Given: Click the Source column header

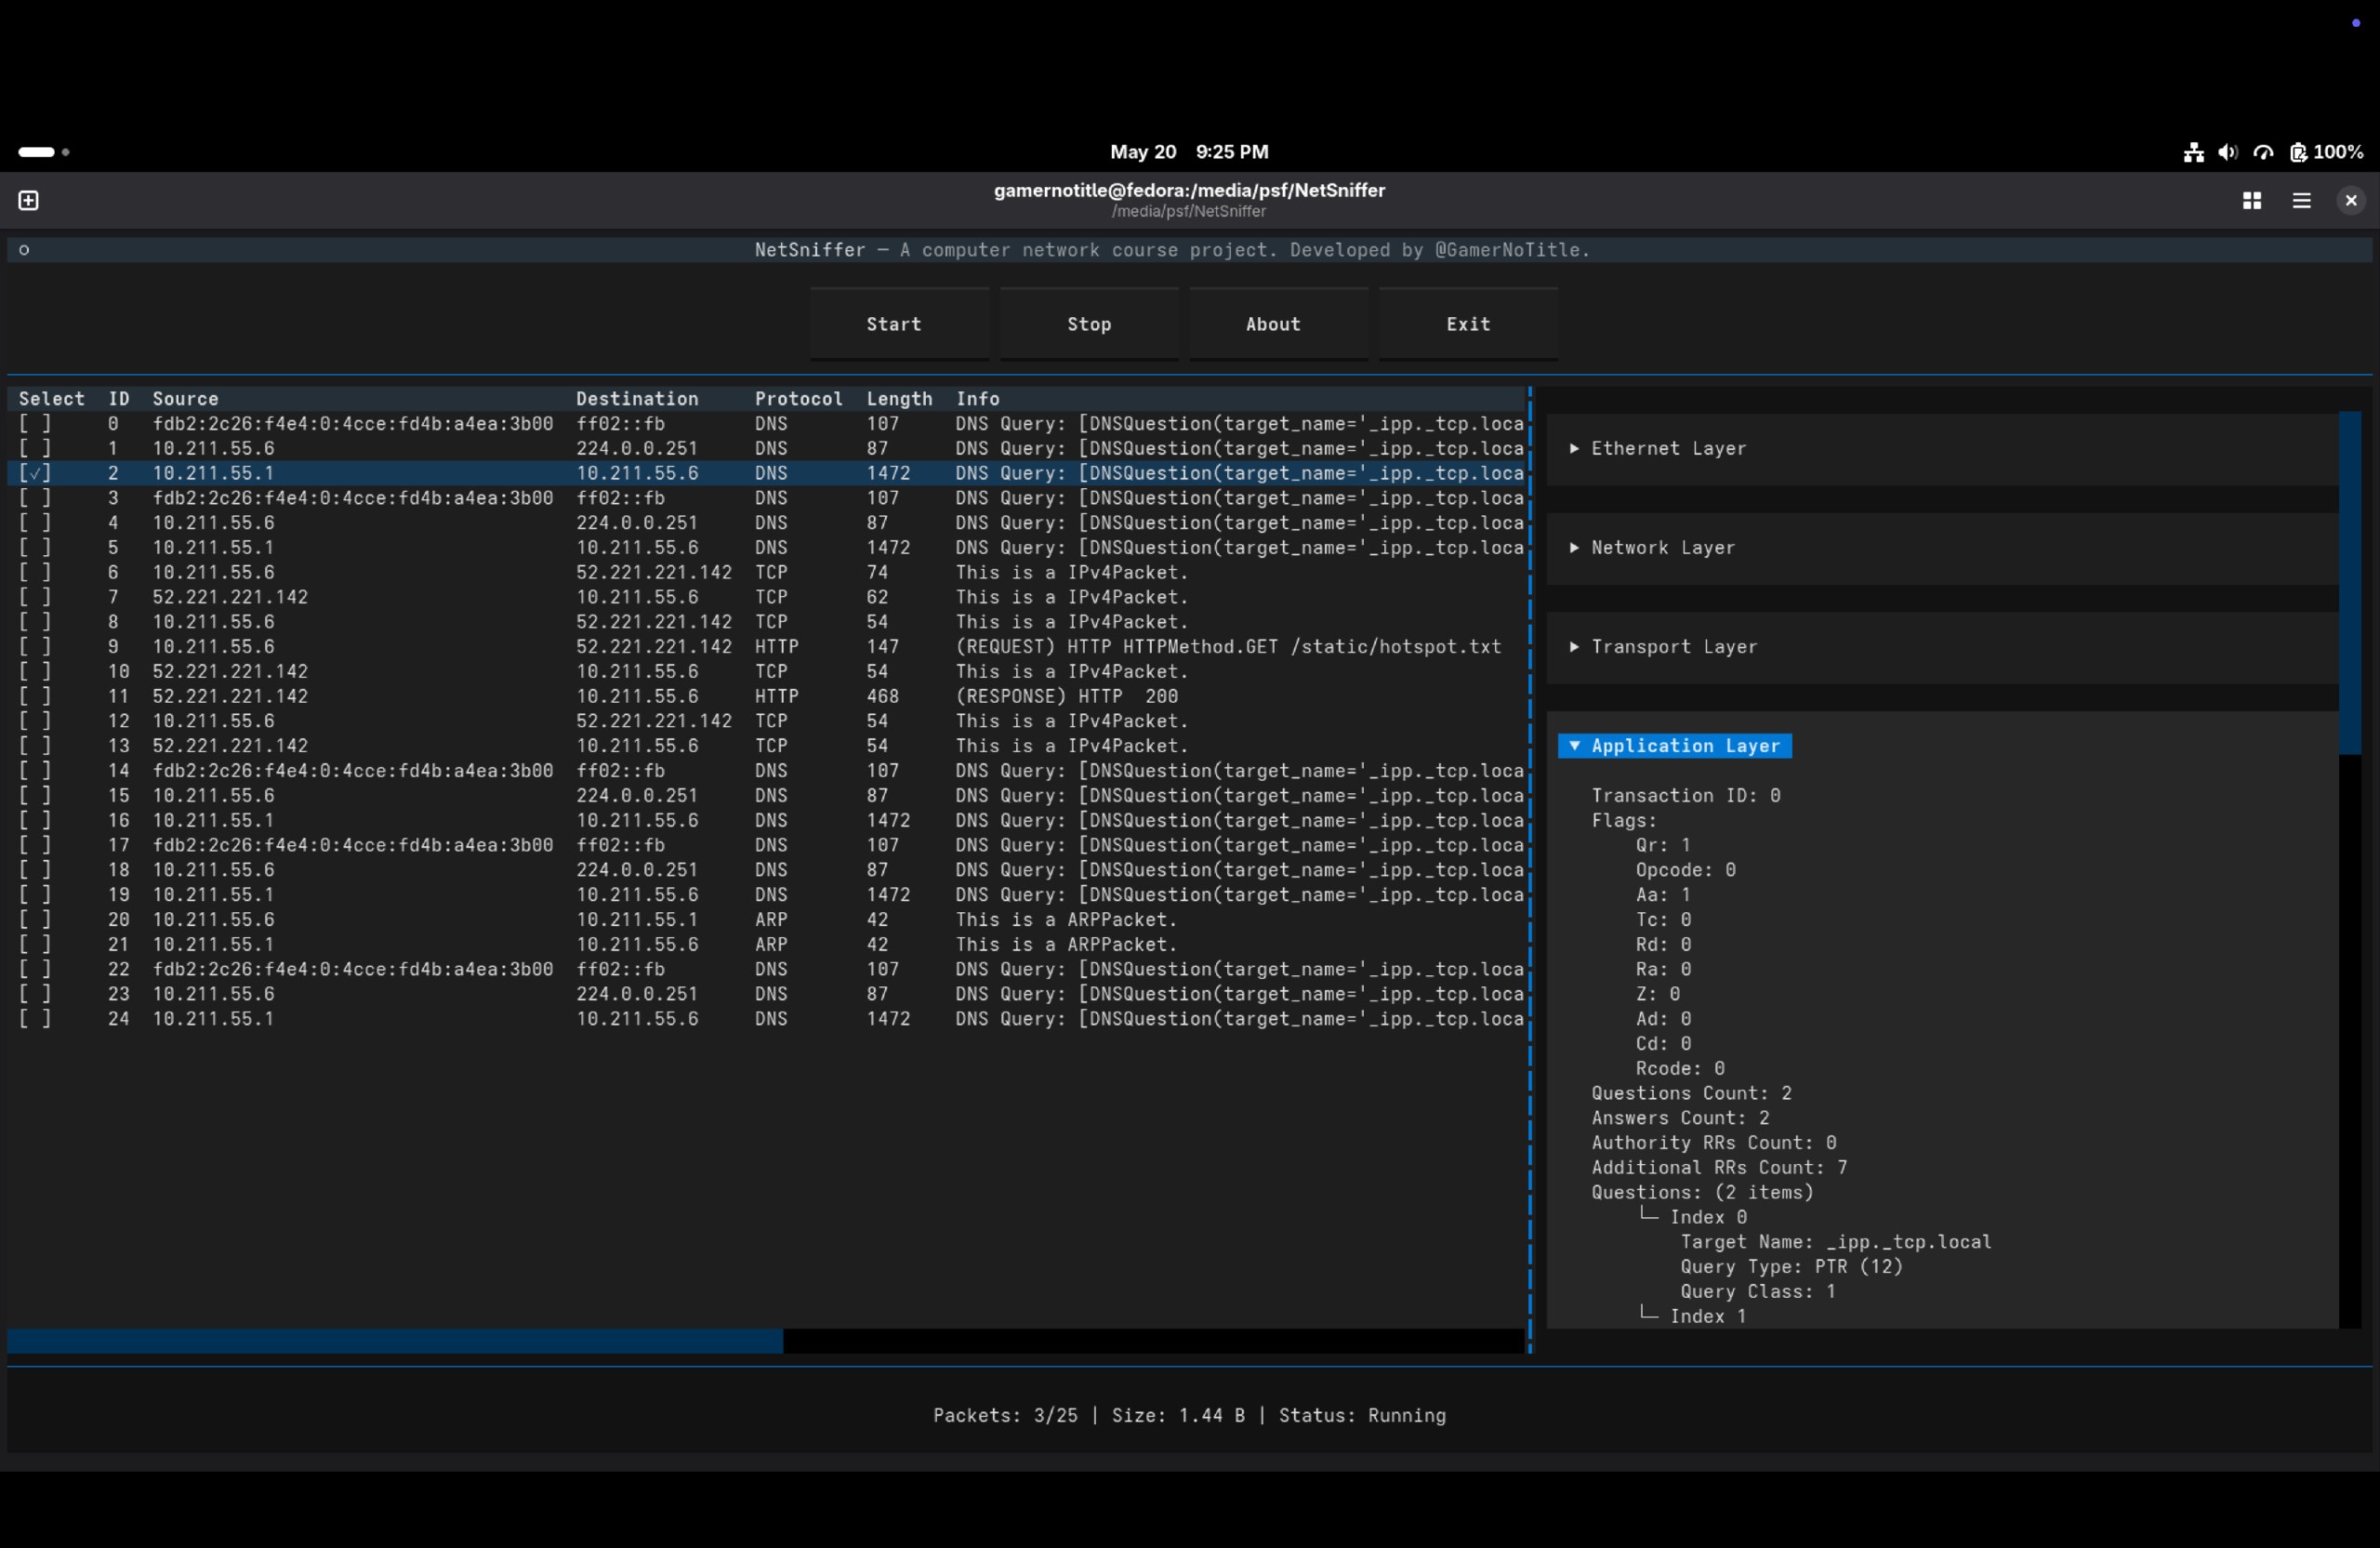Looking at the screenshot, I should tap(185, 399).
